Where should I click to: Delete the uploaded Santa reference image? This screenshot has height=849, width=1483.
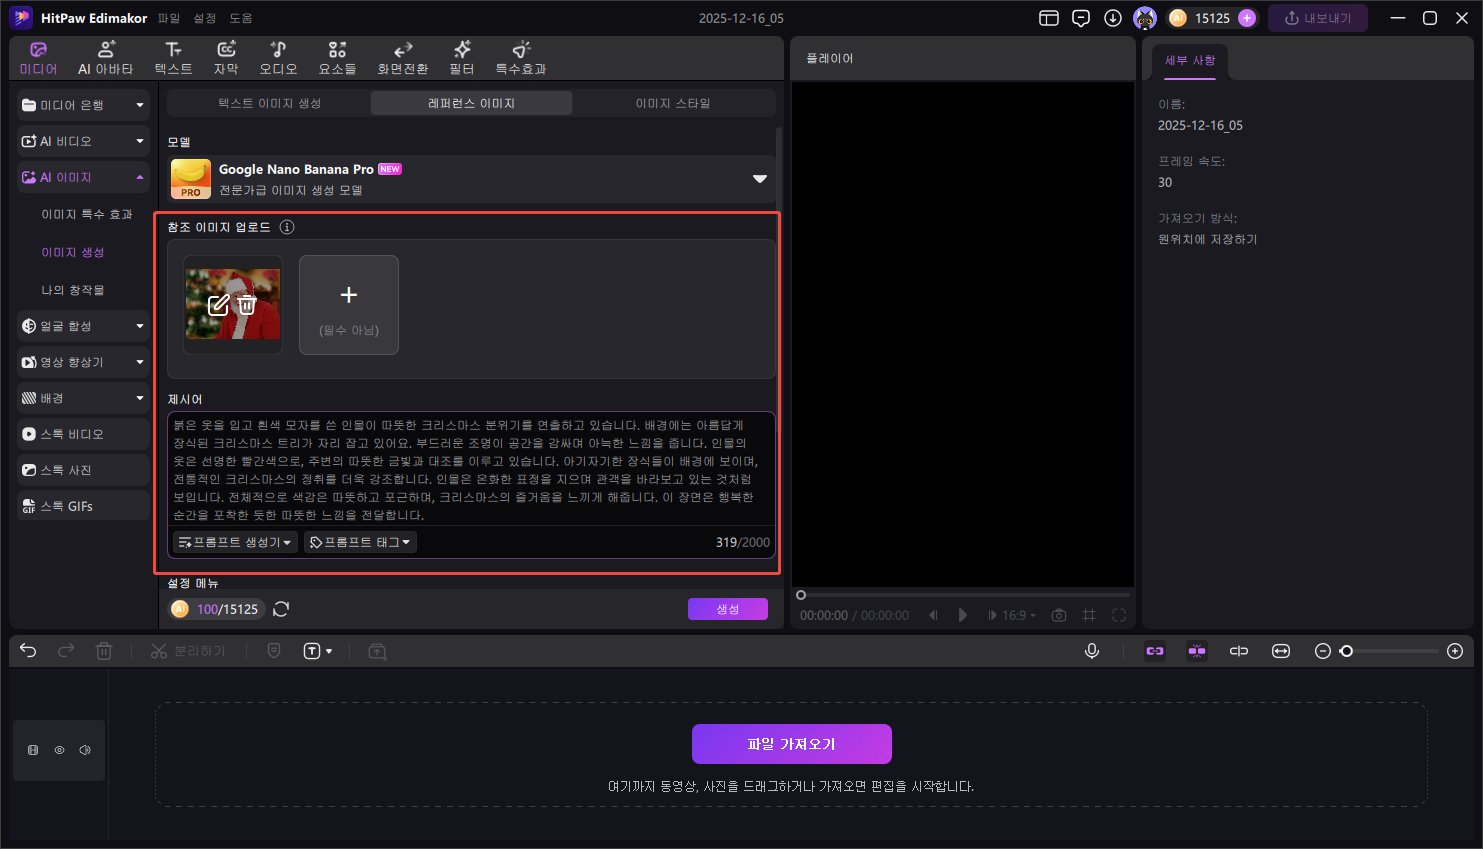(247, 305)
